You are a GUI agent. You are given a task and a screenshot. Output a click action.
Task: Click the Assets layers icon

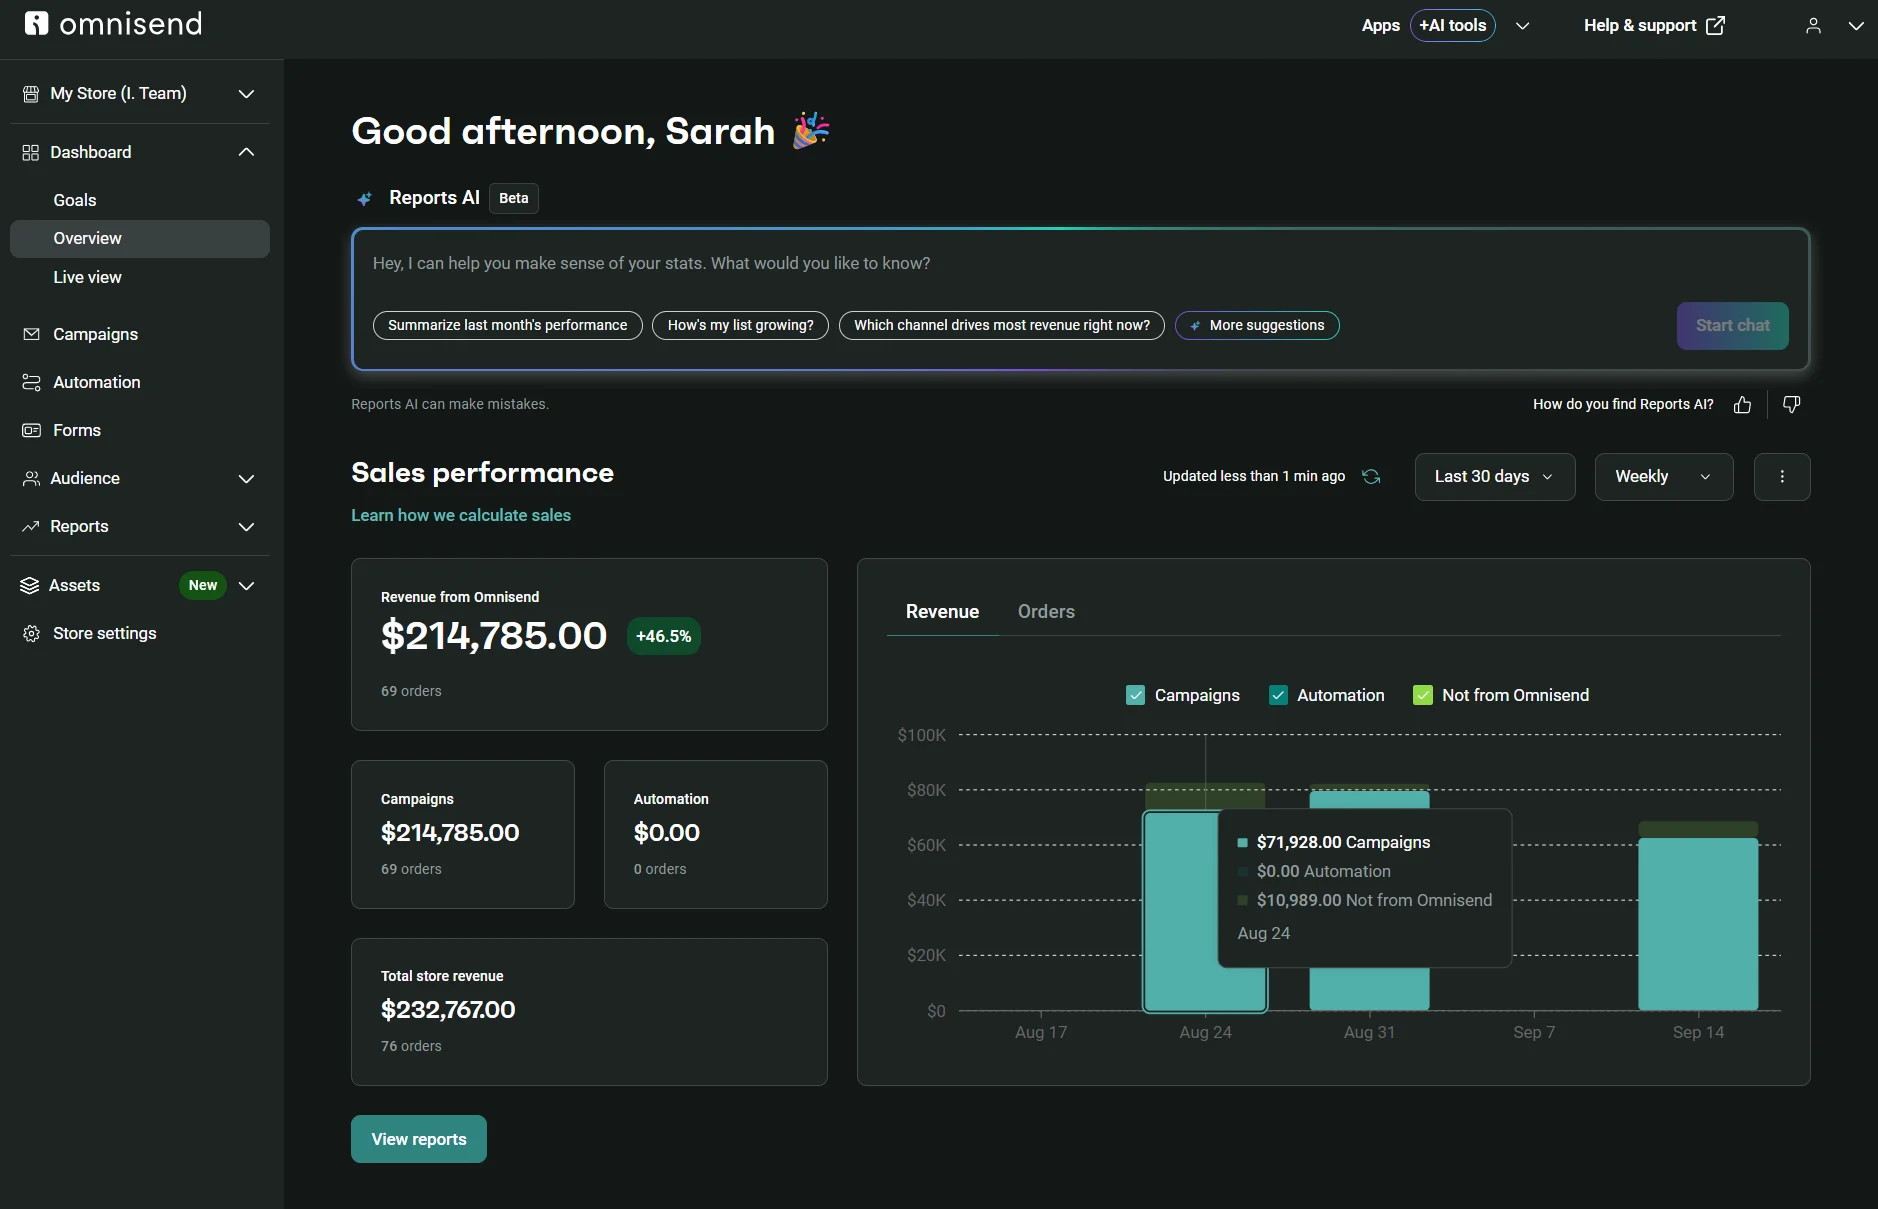click(x=30, y=585)
